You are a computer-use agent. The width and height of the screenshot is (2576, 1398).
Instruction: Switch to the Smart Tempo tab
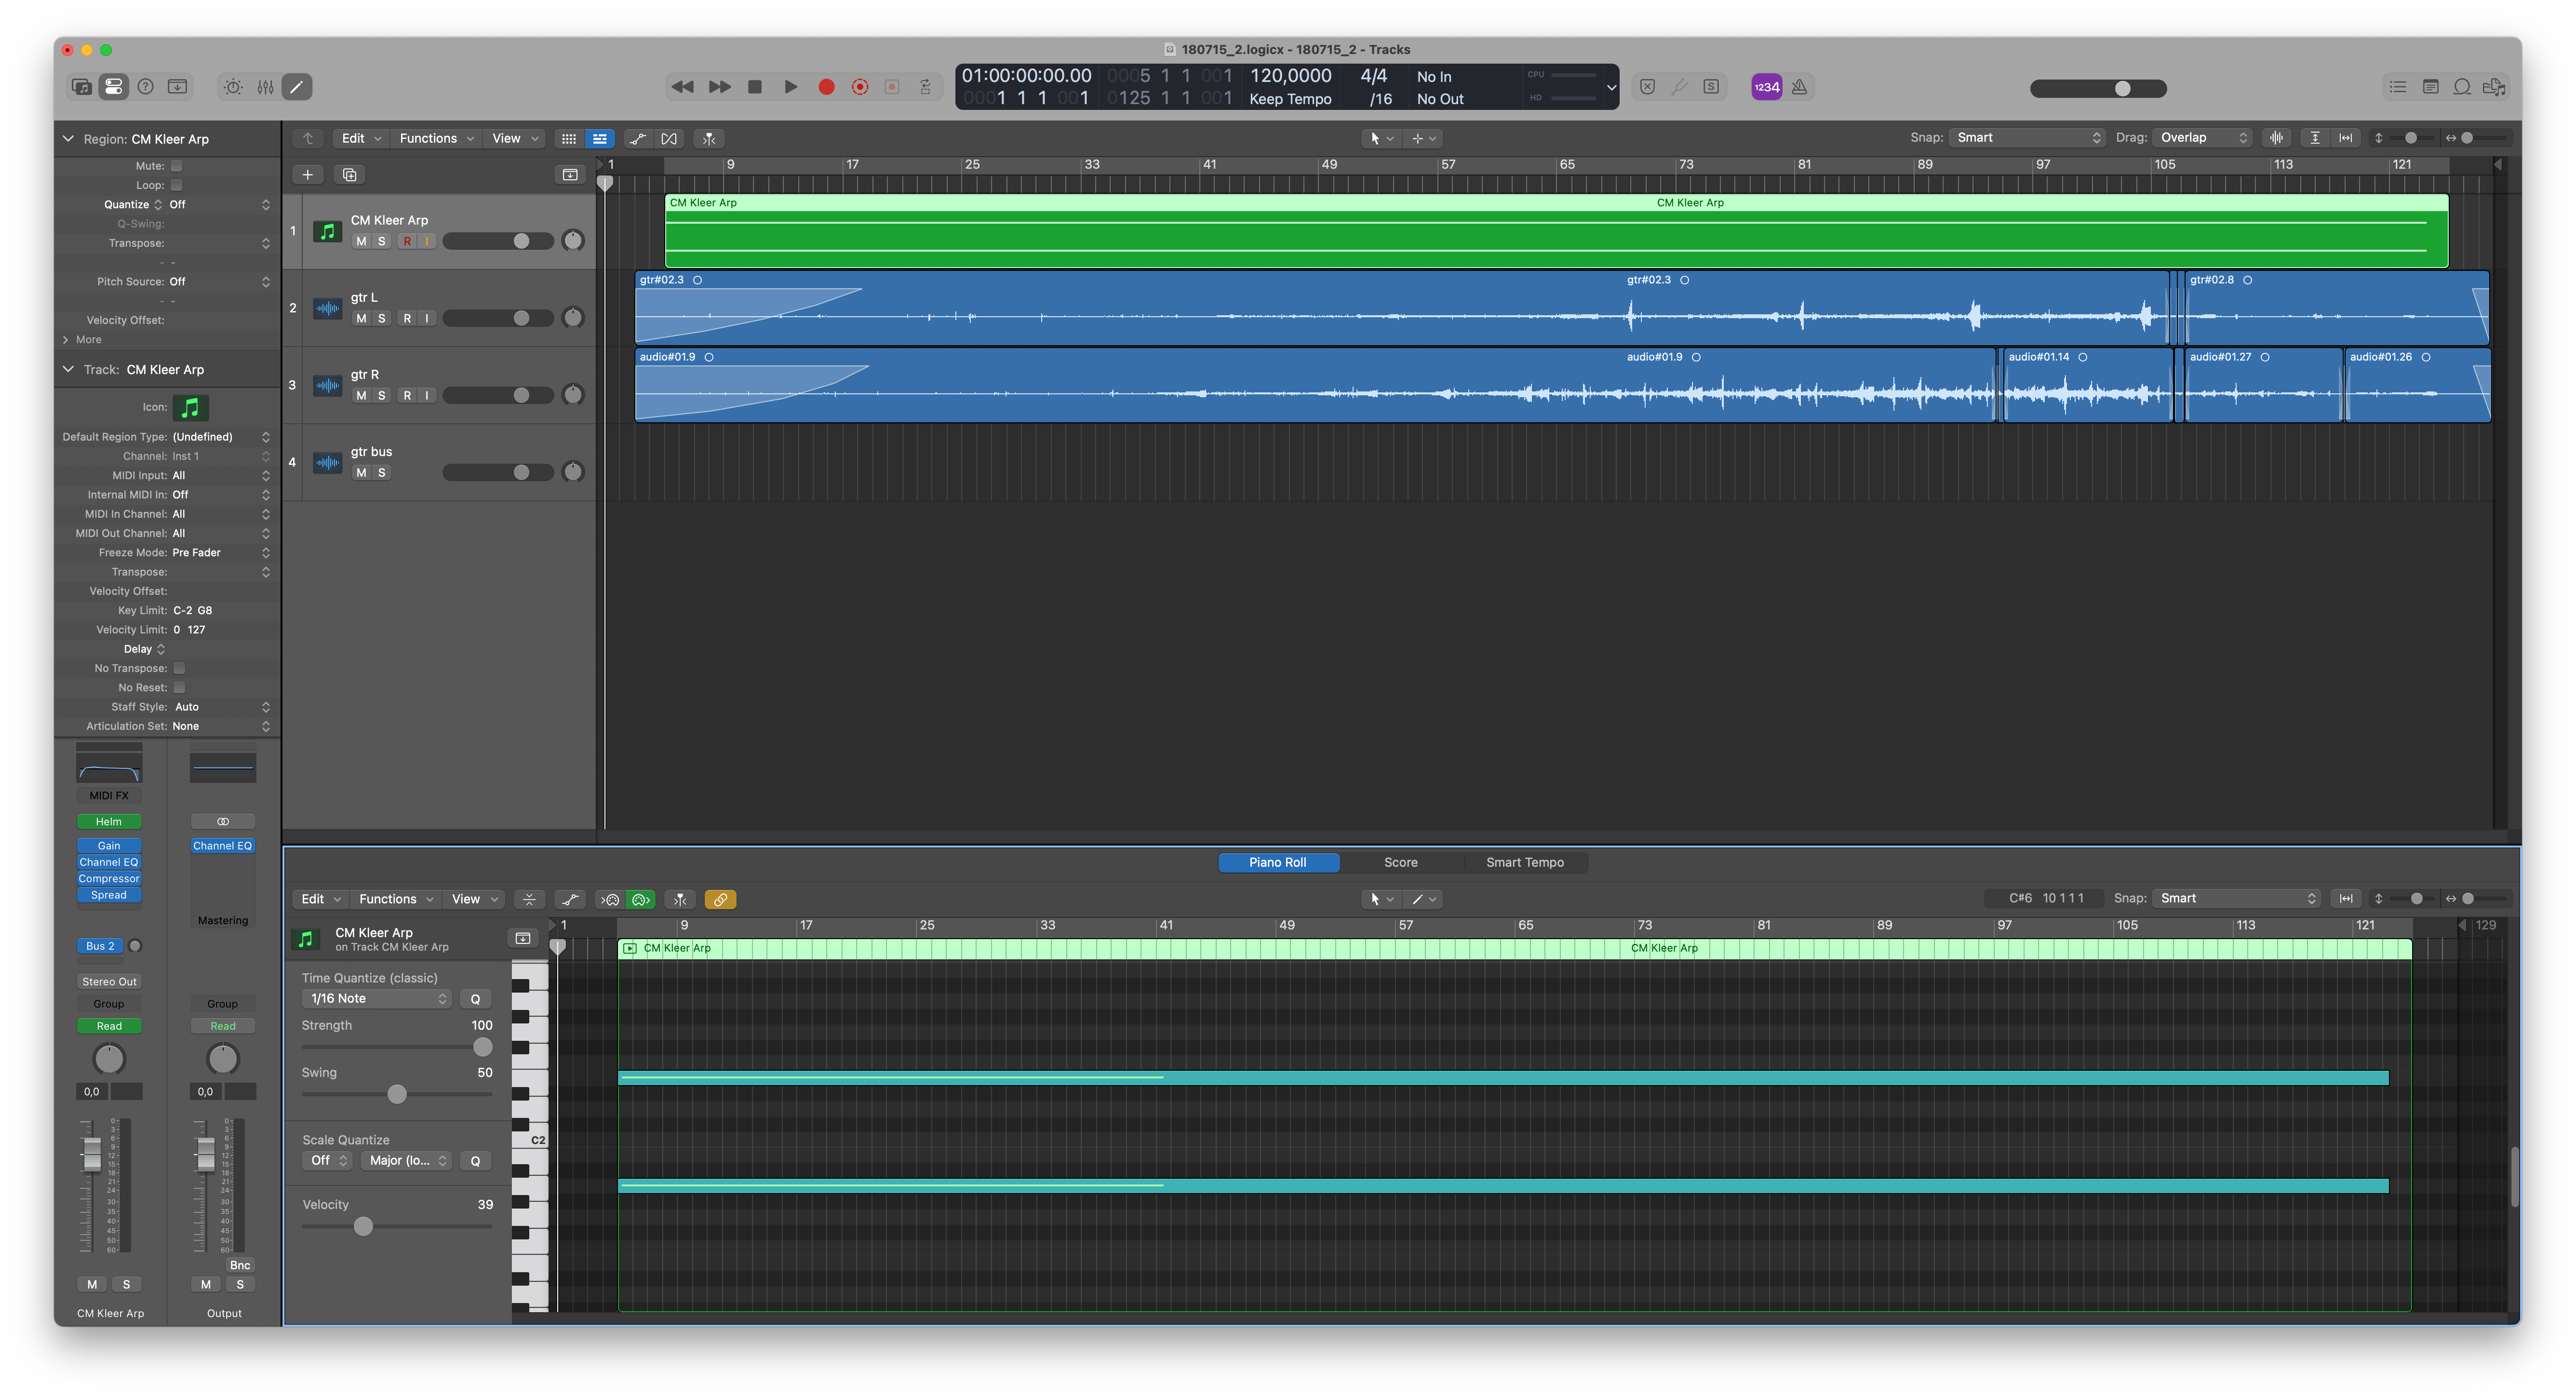(x=1524, y=863)
